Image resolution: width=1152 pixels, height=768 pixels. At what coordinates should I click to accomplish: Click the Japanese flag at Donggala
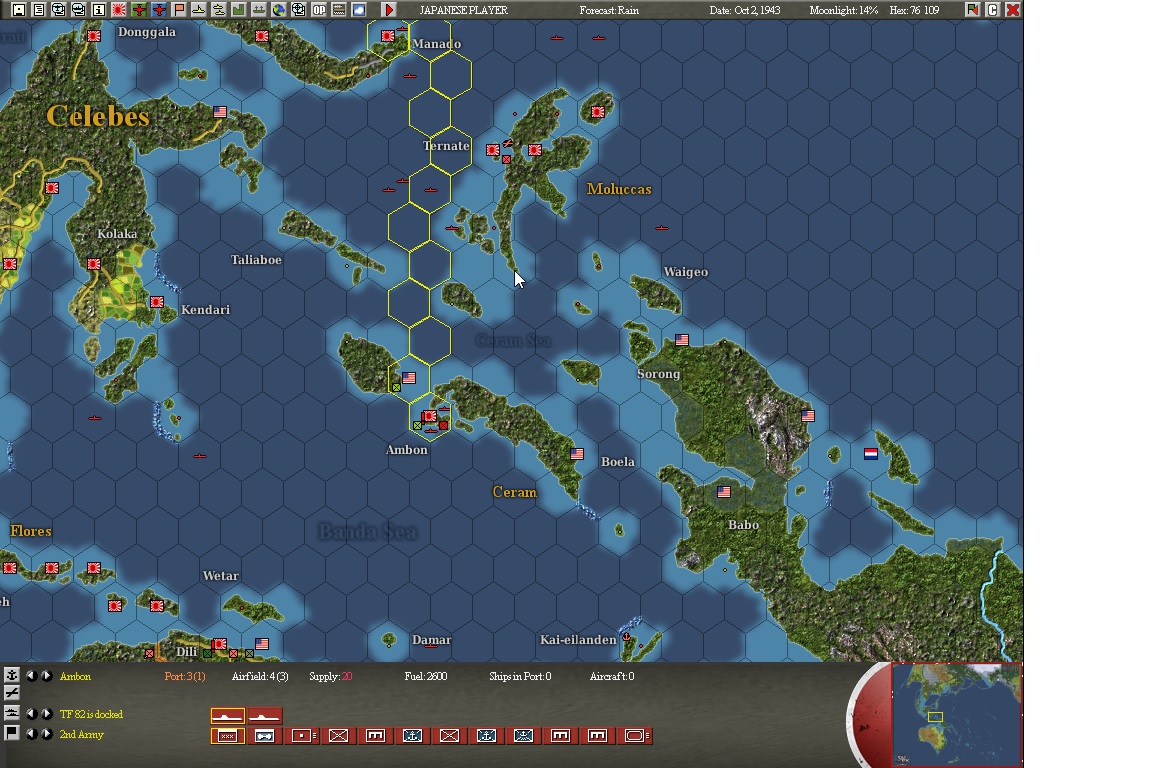94,36
